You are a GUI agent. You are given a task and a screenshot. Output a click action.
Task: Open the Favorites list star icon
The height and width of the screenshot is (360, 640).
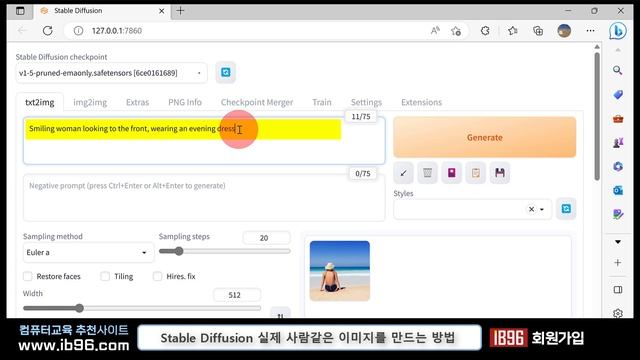(513, 31)
